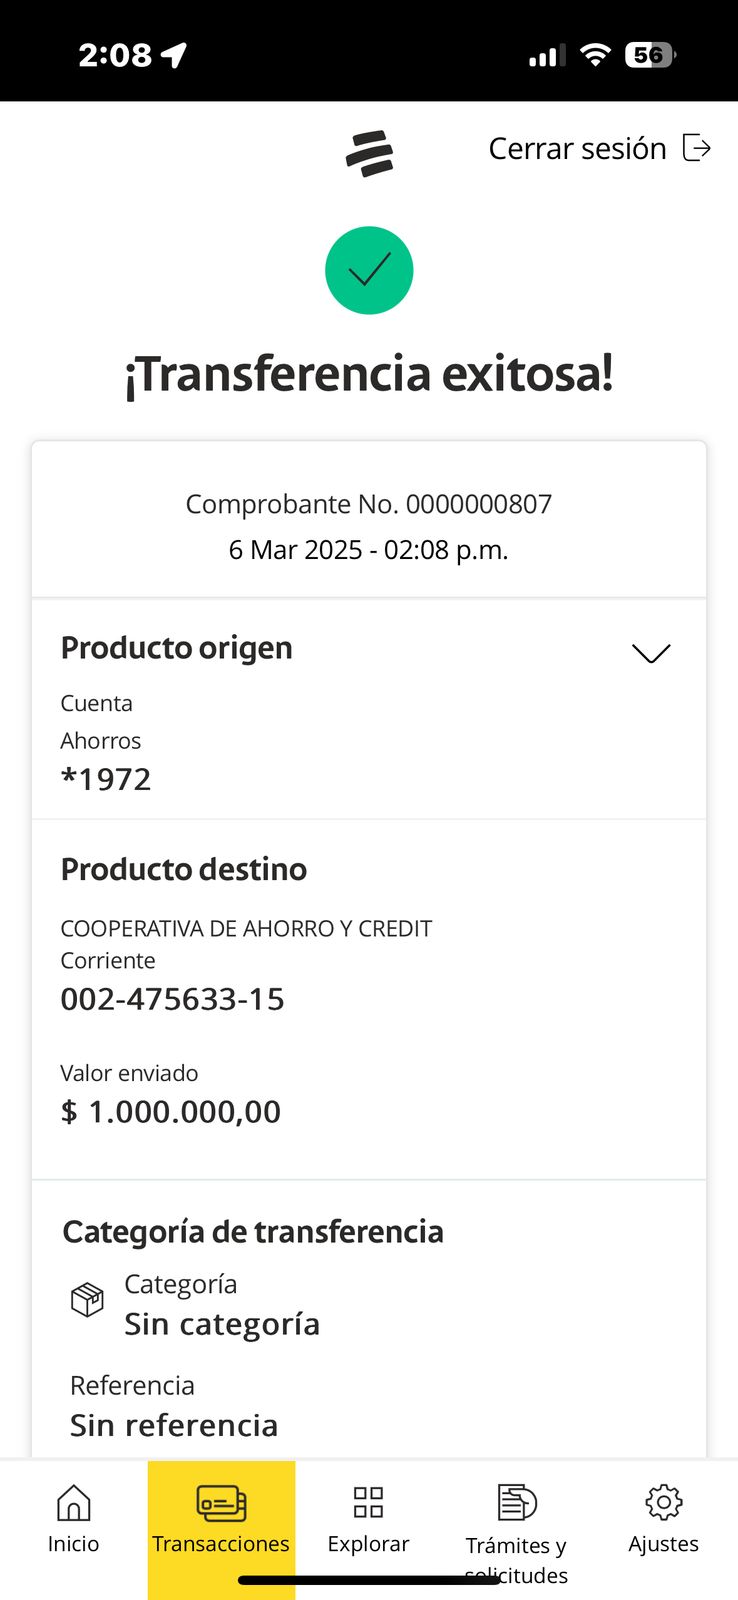The height and width of the screenshot is (1600, 738).
Task: Open the Transacciones tab
Action: point(221,1520)
